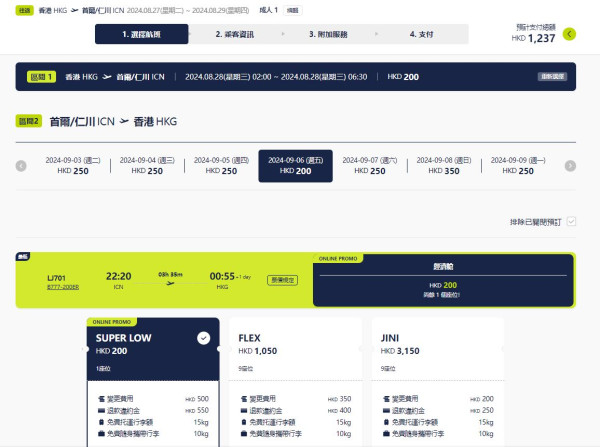Viewport: 600px width, 447px height.
Task: Select the SUPER LOW fare checkmark
Action: point(204,338)
